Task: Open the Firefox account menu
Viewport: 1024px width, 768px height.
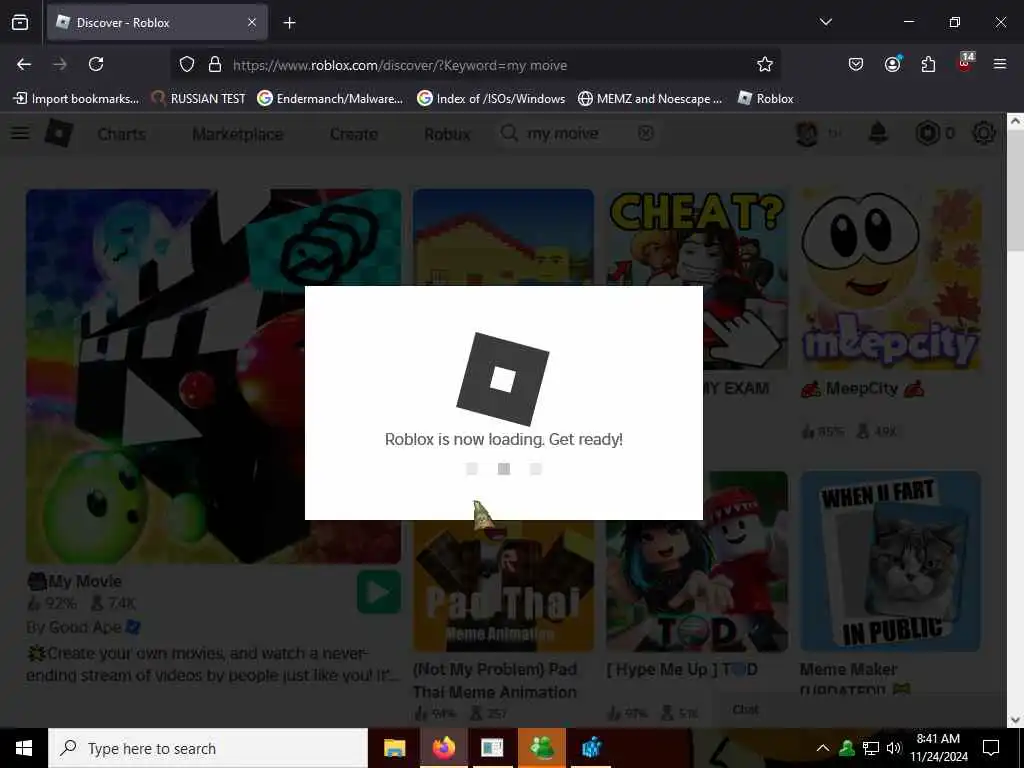Action: pos(892,64)
